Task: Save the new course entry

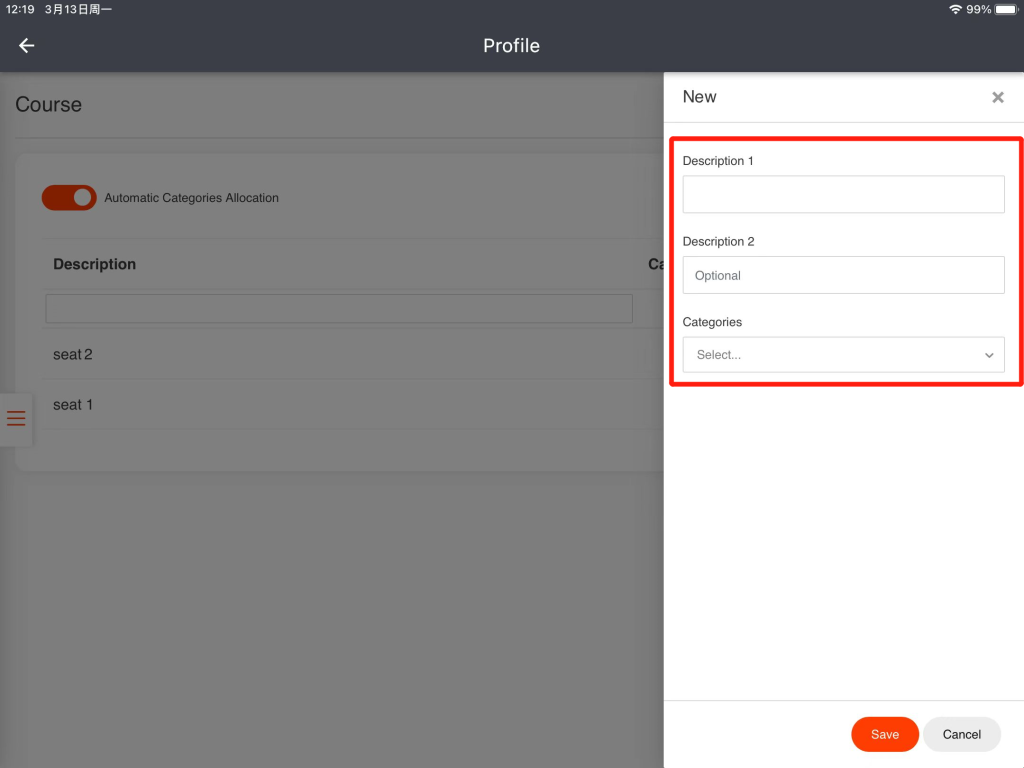Action: coord(884,734)
